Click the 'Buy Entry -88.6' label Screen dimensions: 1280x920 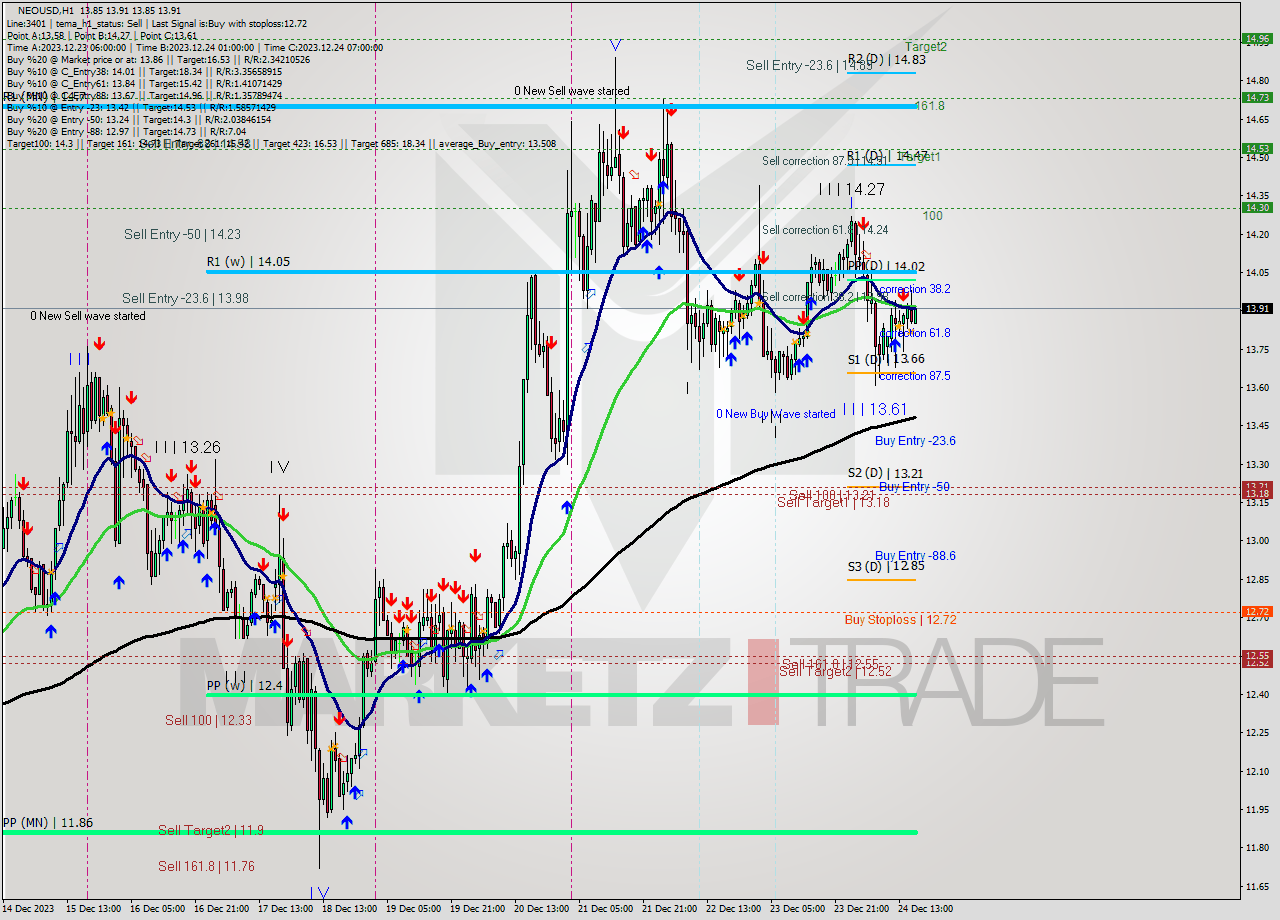tap(915, 555)
